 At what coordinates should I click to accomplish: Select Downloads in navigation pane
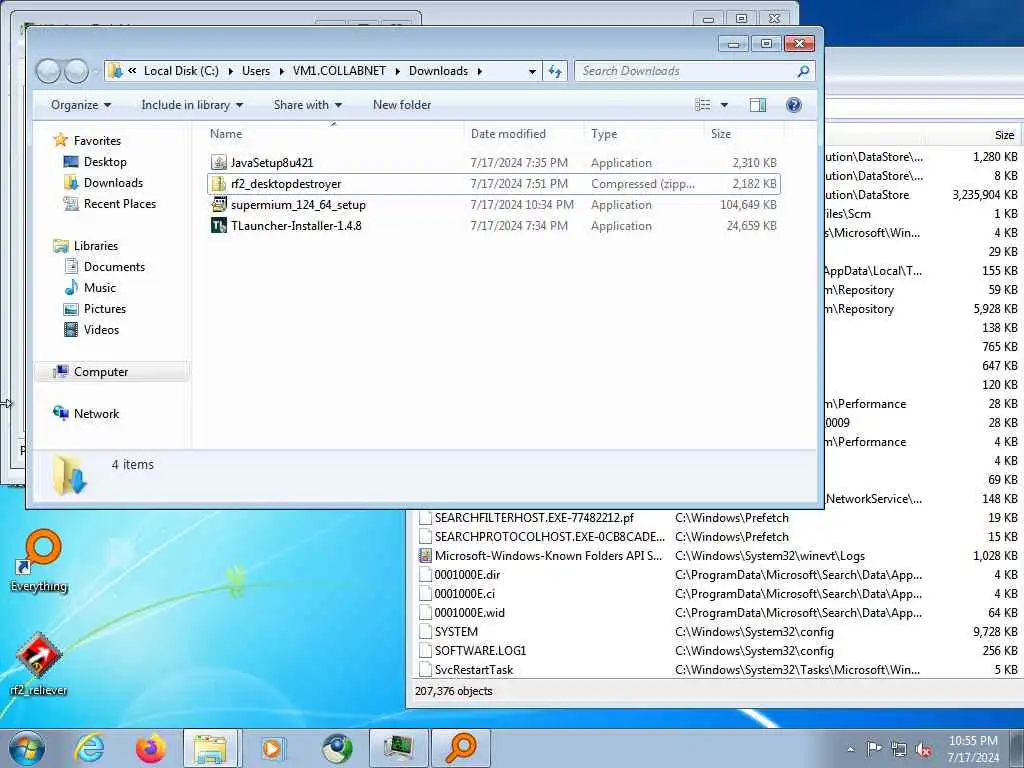(113, 183)
